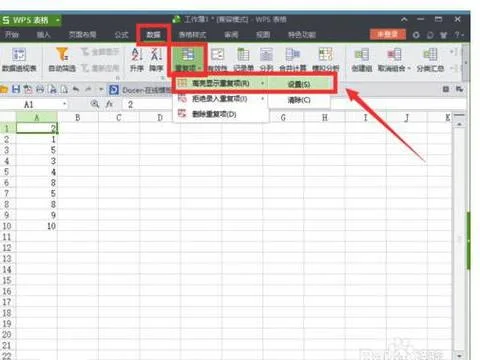Open What-If Analysis (模拟分析) tool
480x360 pixels.
(x=326, y=60)
